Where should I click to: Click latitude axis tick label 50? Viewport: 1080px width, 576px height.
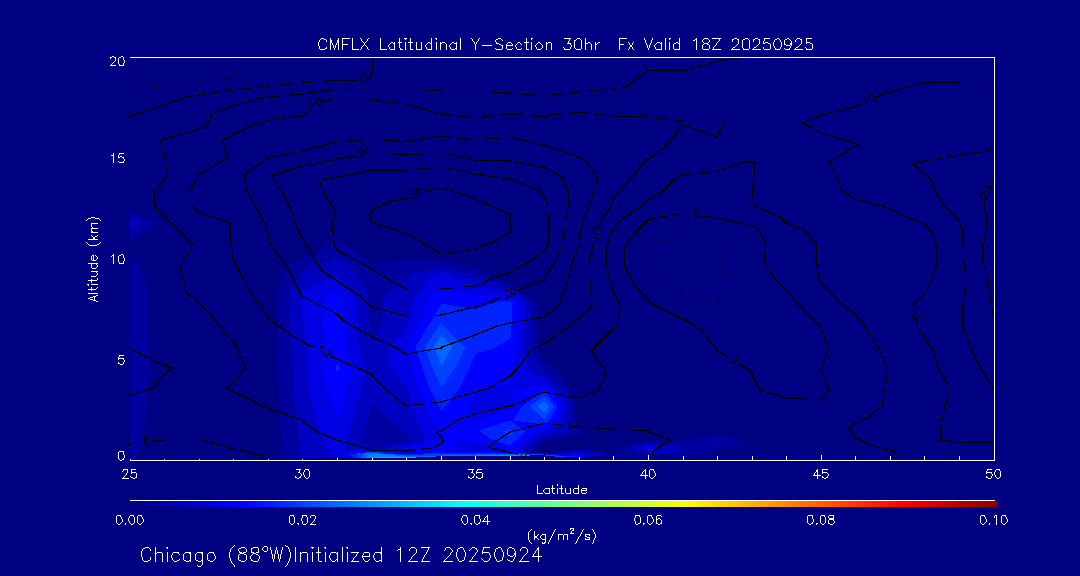(993, 474)
